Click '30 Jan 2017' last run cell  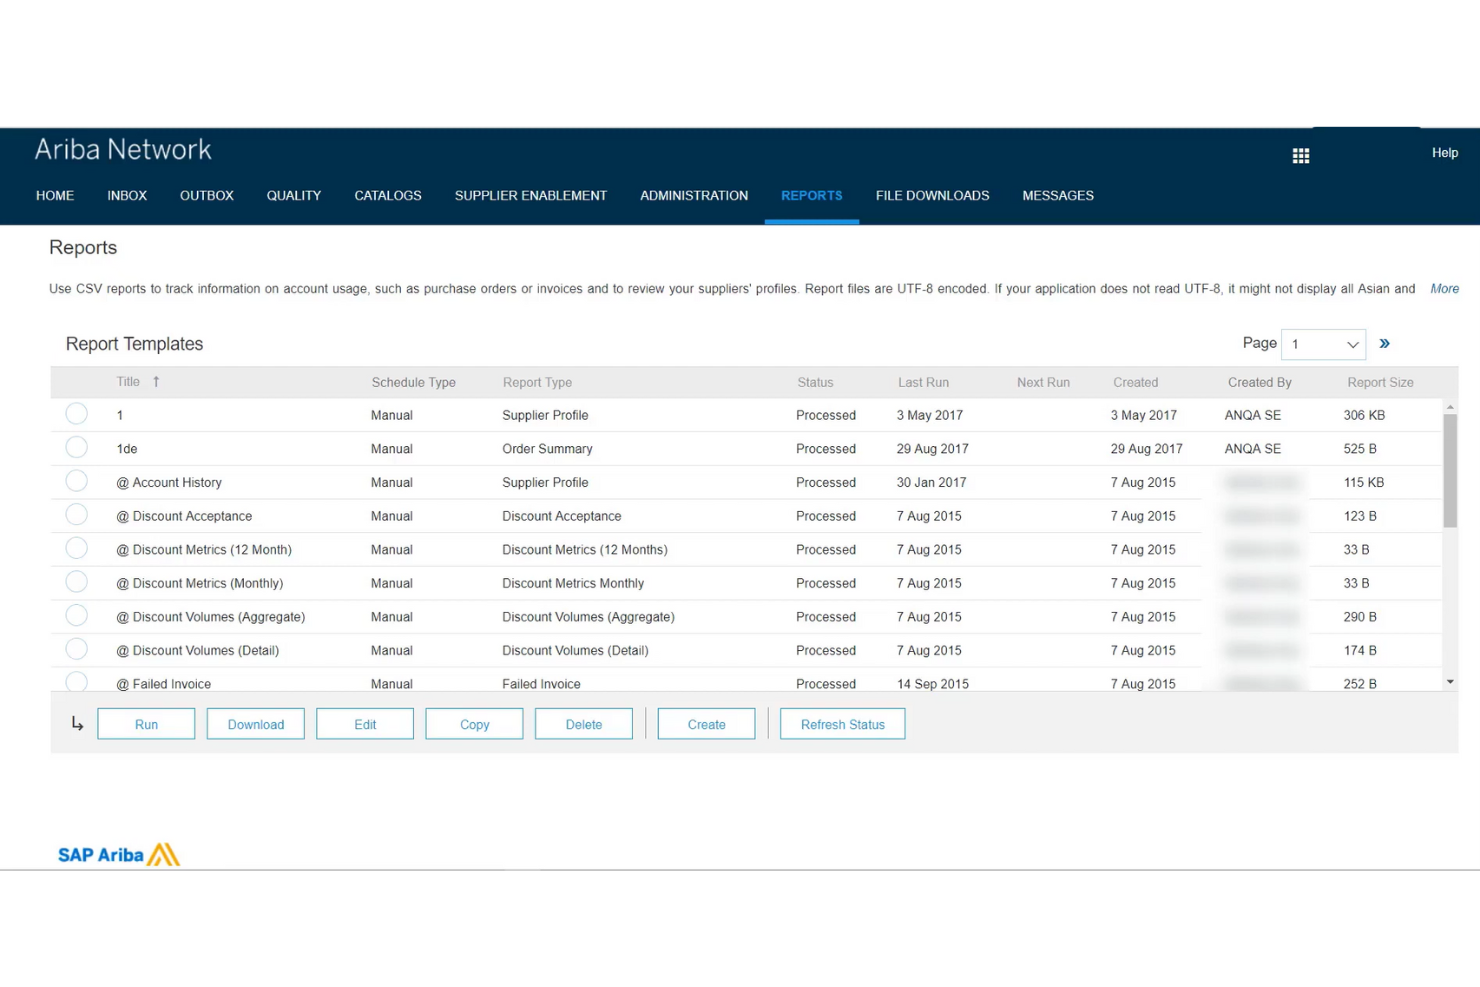931,482
